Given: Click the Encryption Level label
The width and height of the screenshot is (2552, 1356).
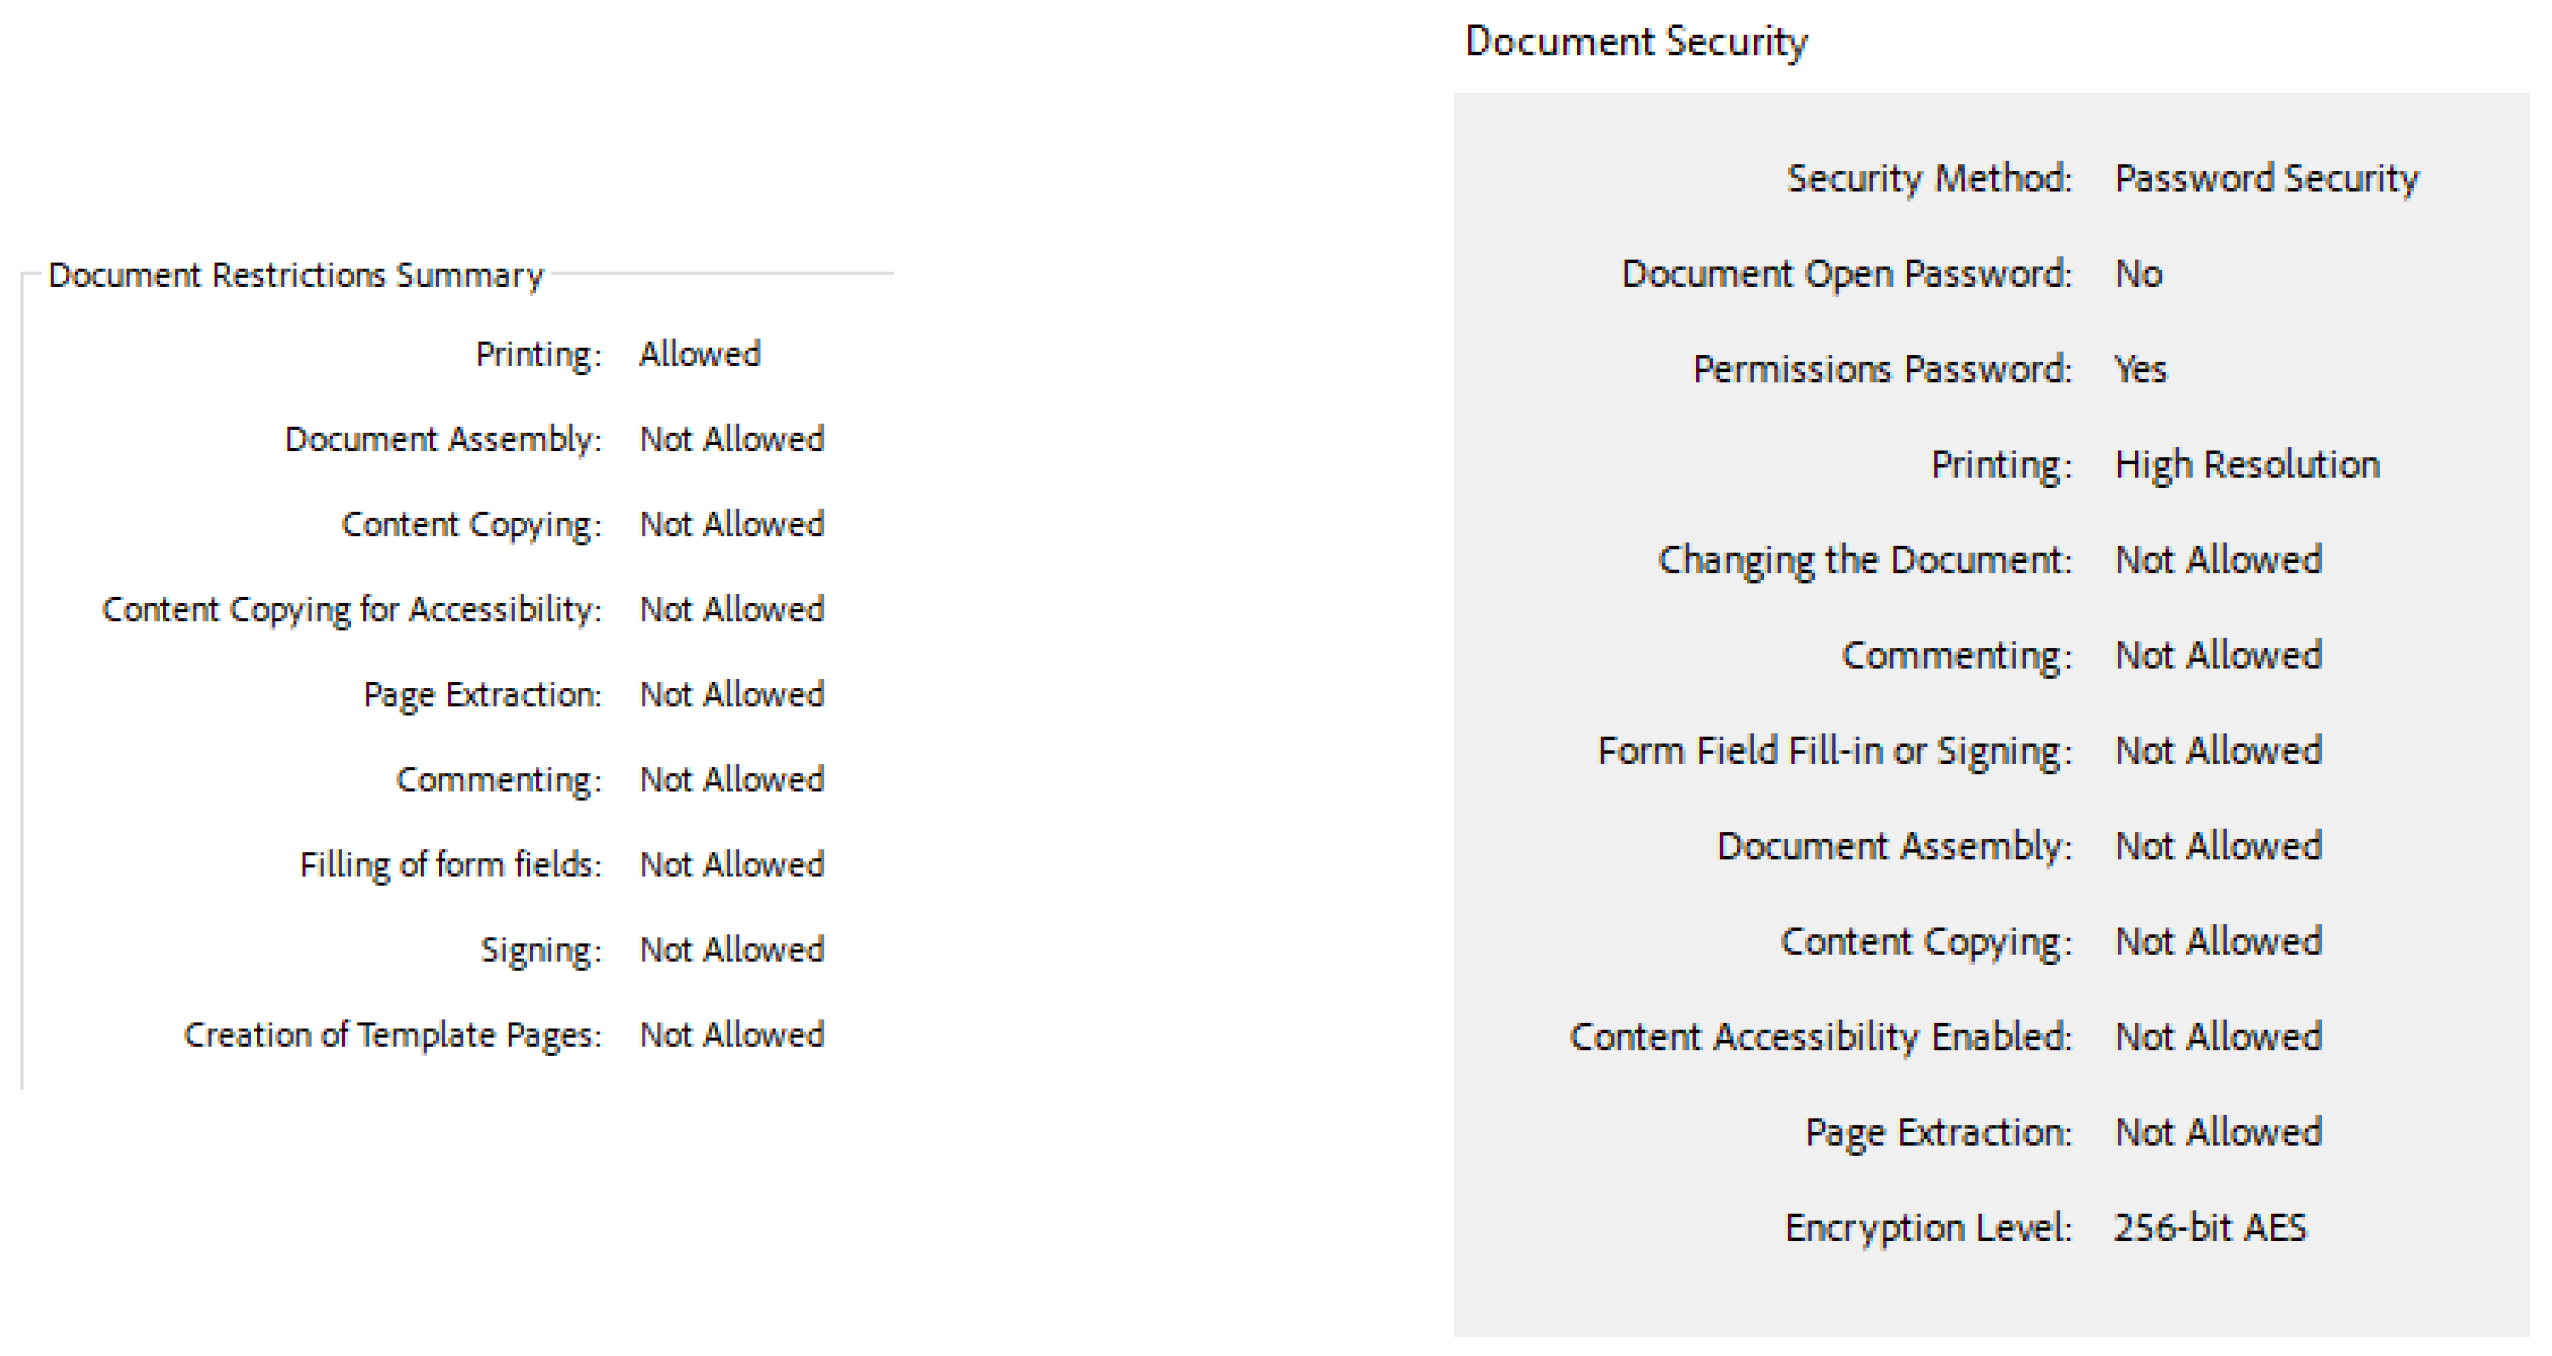Looking at the screenshot, I should [x=1928, y=1229].
